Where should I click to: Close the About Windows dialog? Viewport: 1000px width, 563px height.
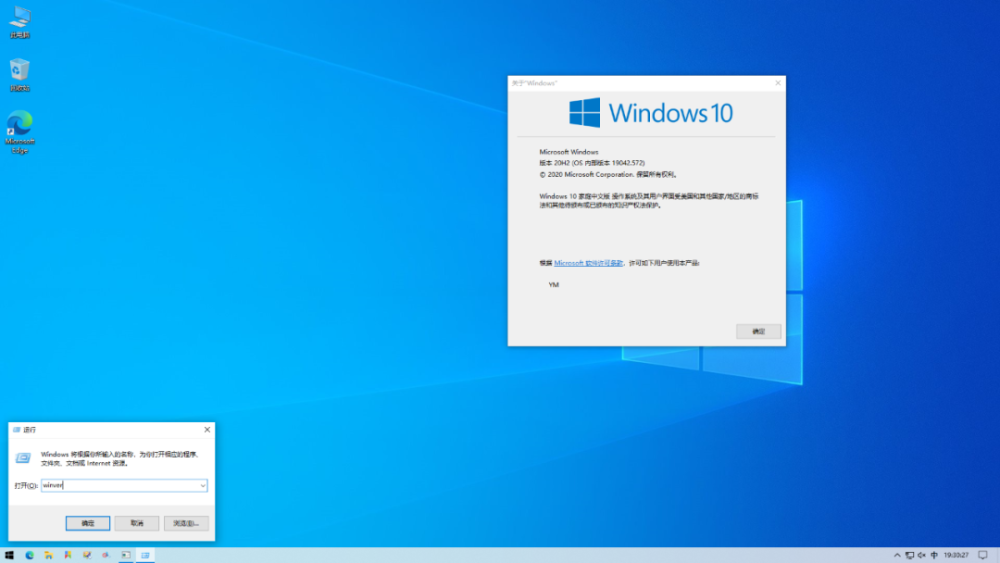(777, 83)
